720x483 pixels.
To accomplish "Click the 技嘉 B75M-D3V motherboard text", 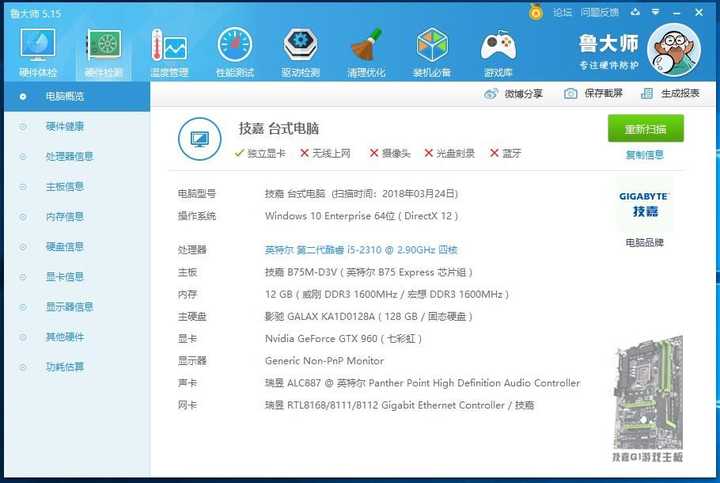I will click(368, 272).
